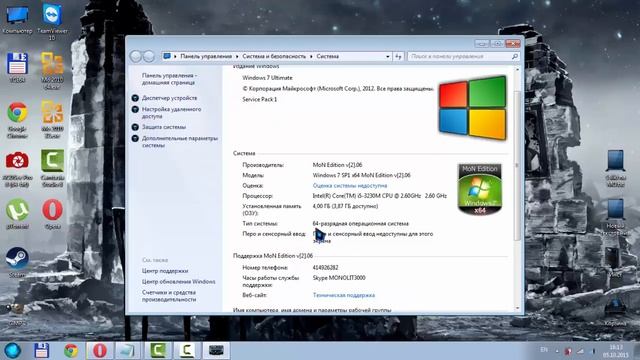Viewport: 640px width, 360px height.
Task: Click Панель управления breadcrumb segment
Action: click(206, 56)
